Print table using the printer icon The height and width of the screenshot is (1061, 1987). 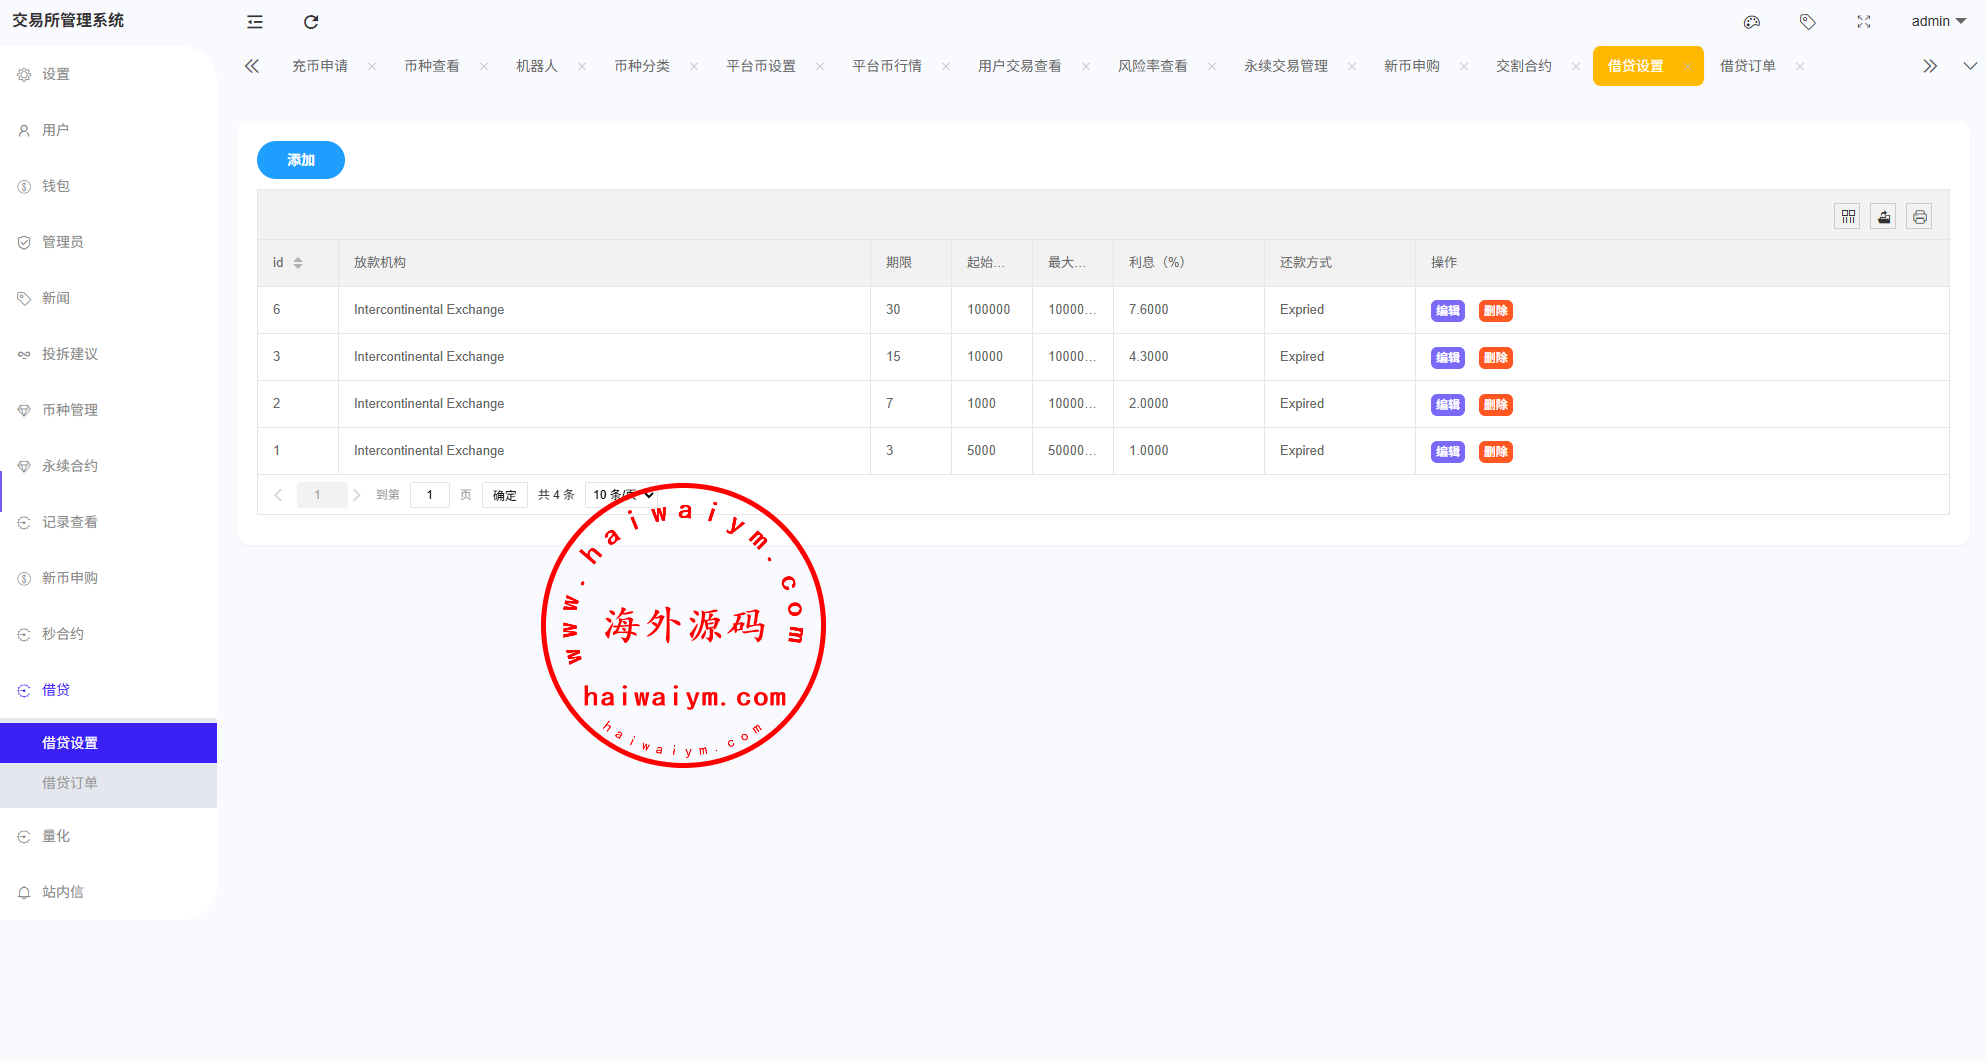(1919, 217)
